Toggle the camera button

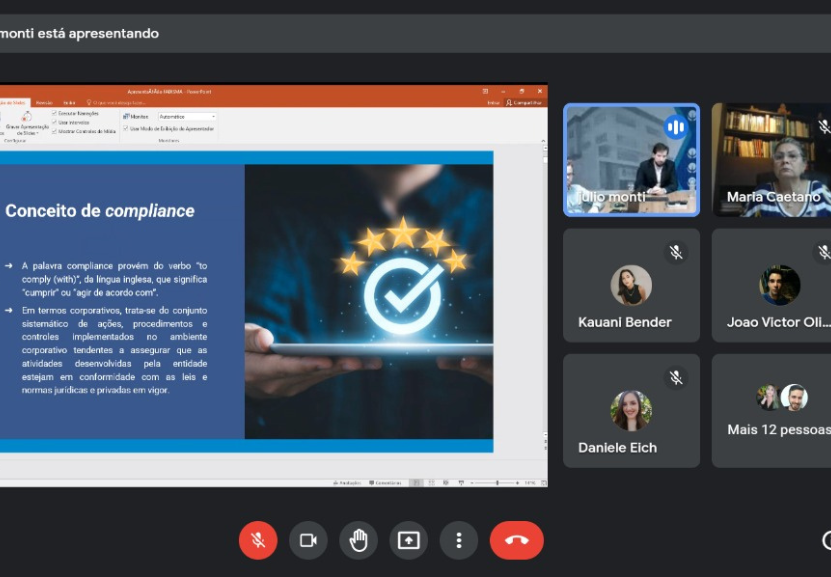[x=308, y=540]
